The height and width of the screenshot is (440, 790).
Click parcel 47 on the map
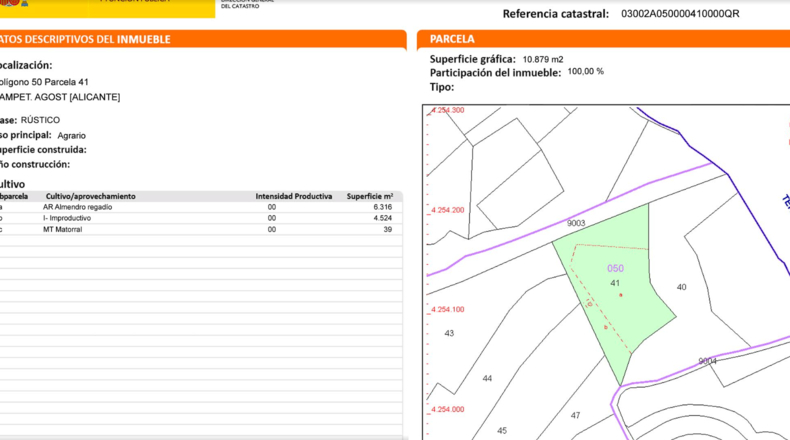pos(575,416)
